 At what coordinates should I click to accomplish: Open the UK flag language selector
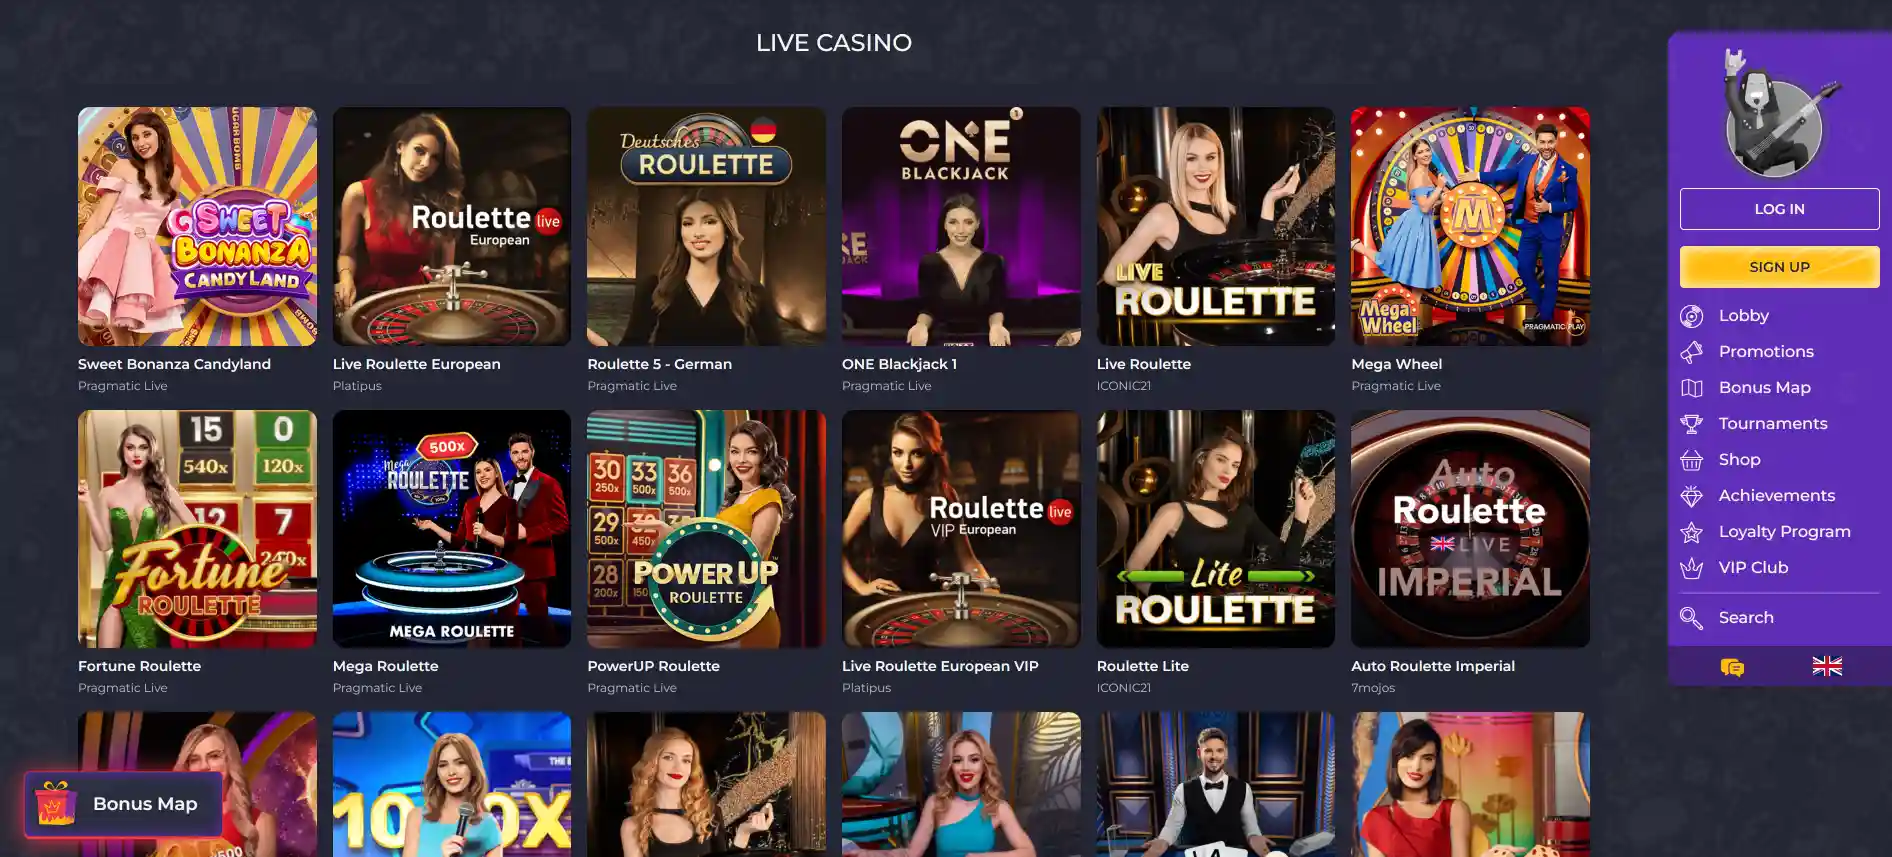tap(1827, 666)
